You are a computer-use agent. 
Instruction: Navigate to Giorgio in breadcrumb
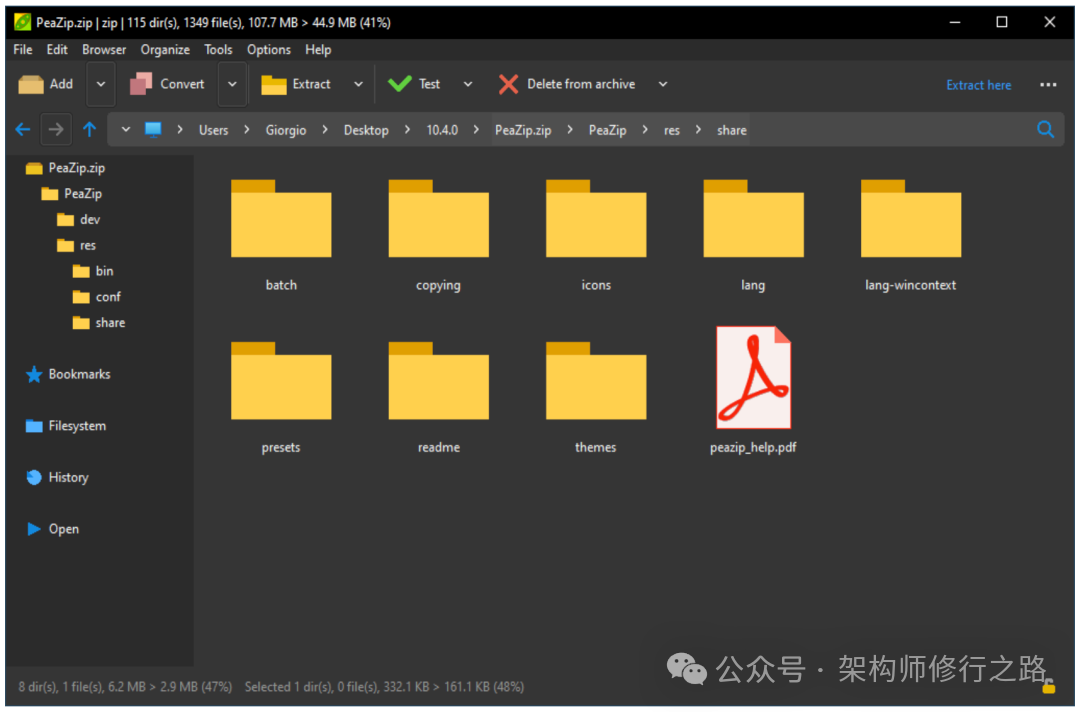point(286,130)
